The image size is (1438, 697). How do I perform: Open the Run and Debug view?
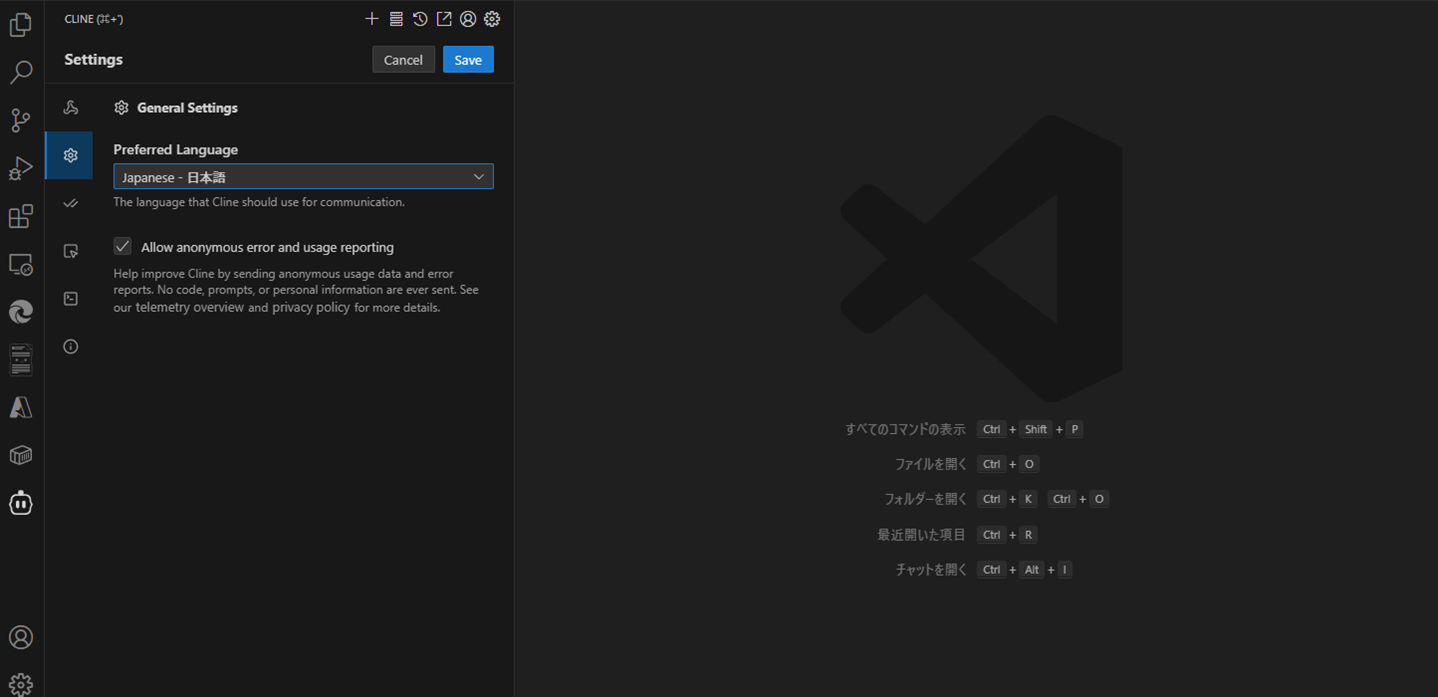pos(20,168)
